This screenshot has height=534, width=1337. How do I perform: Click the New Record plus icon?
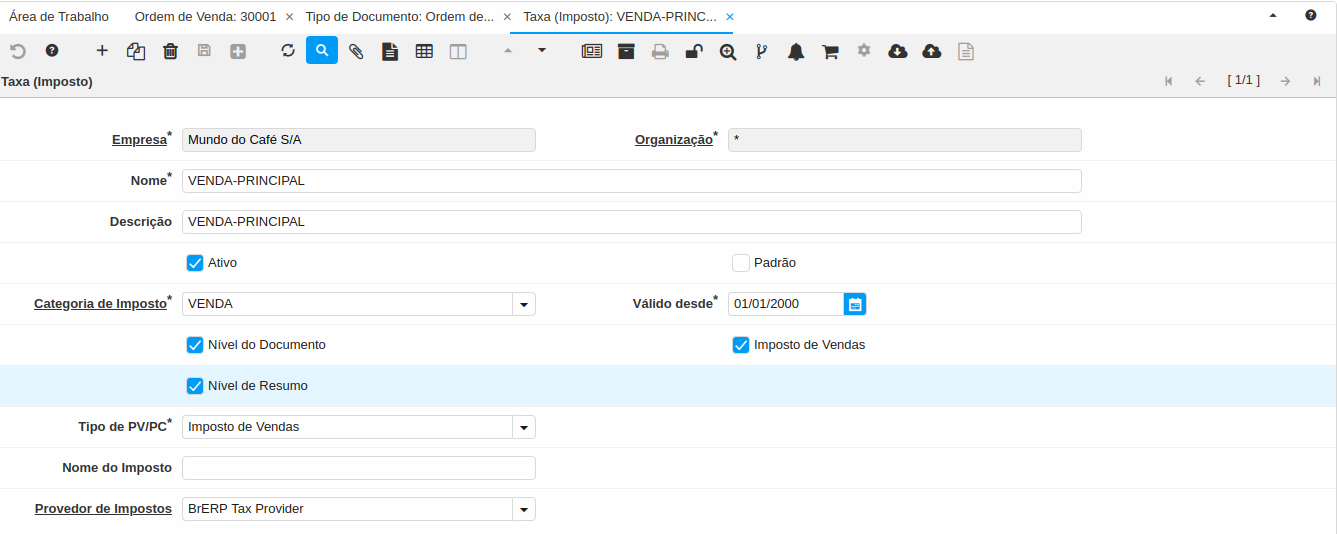click(102, 51)
